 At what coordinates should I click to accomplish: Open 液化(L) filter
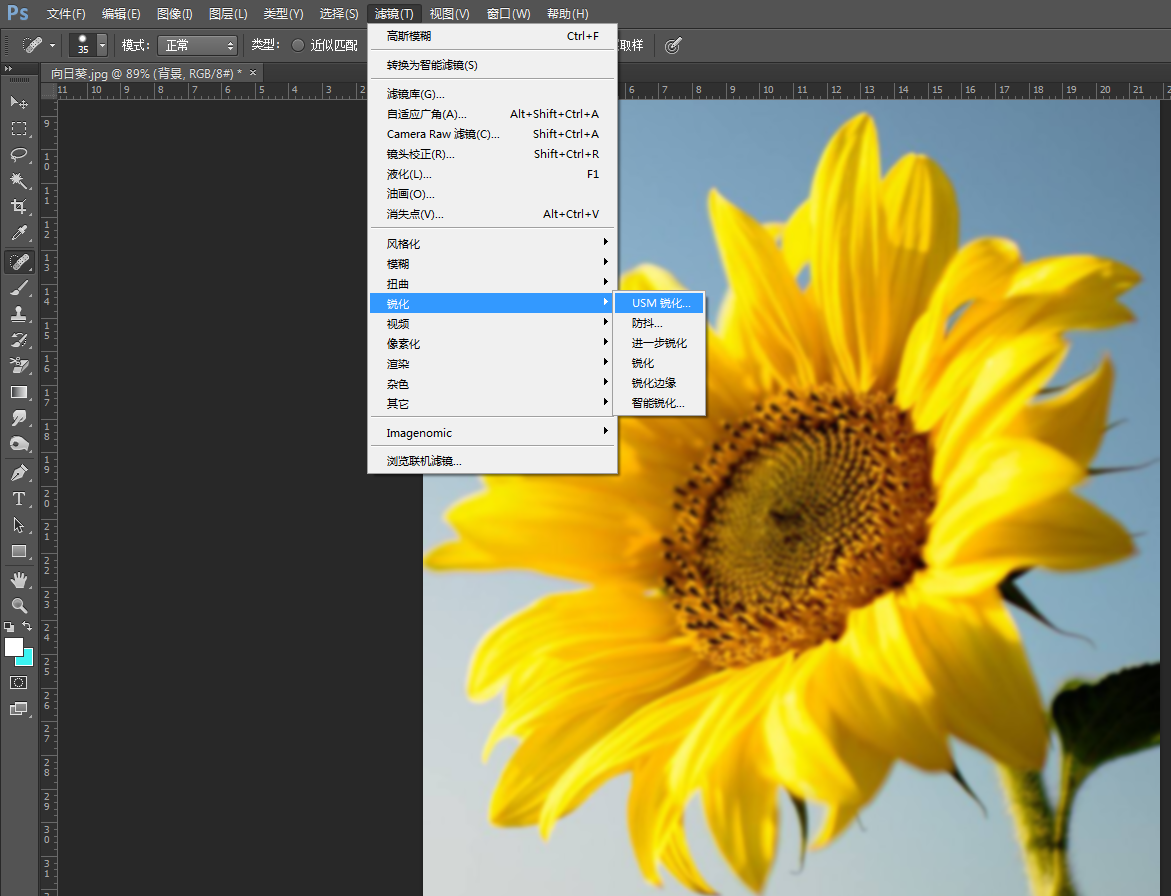pos(493,174)
